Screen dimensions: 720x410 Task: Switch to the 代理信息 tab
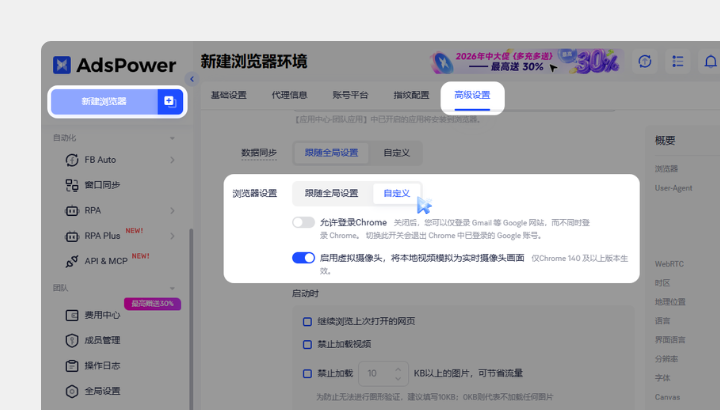point(289,95)
